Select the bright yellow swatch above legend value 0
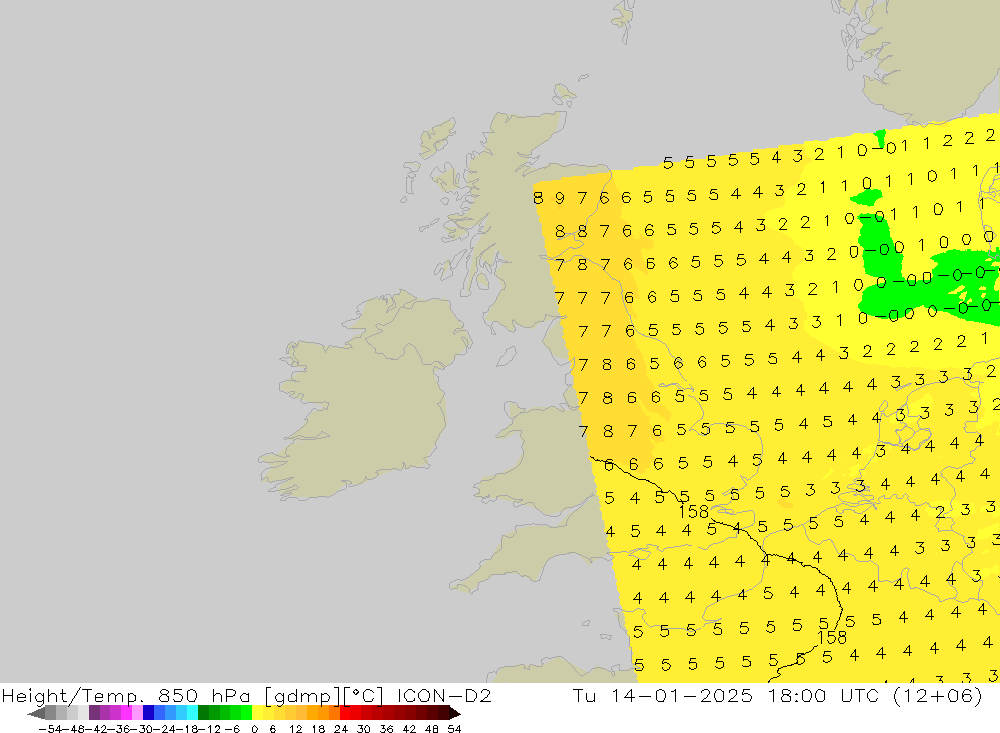 (258, 713)
